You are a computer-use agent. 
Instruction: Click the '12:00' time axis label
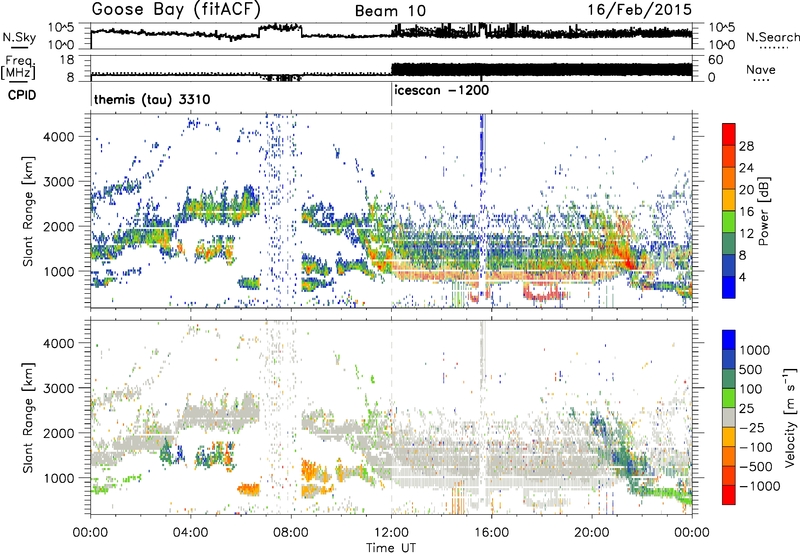391,533
